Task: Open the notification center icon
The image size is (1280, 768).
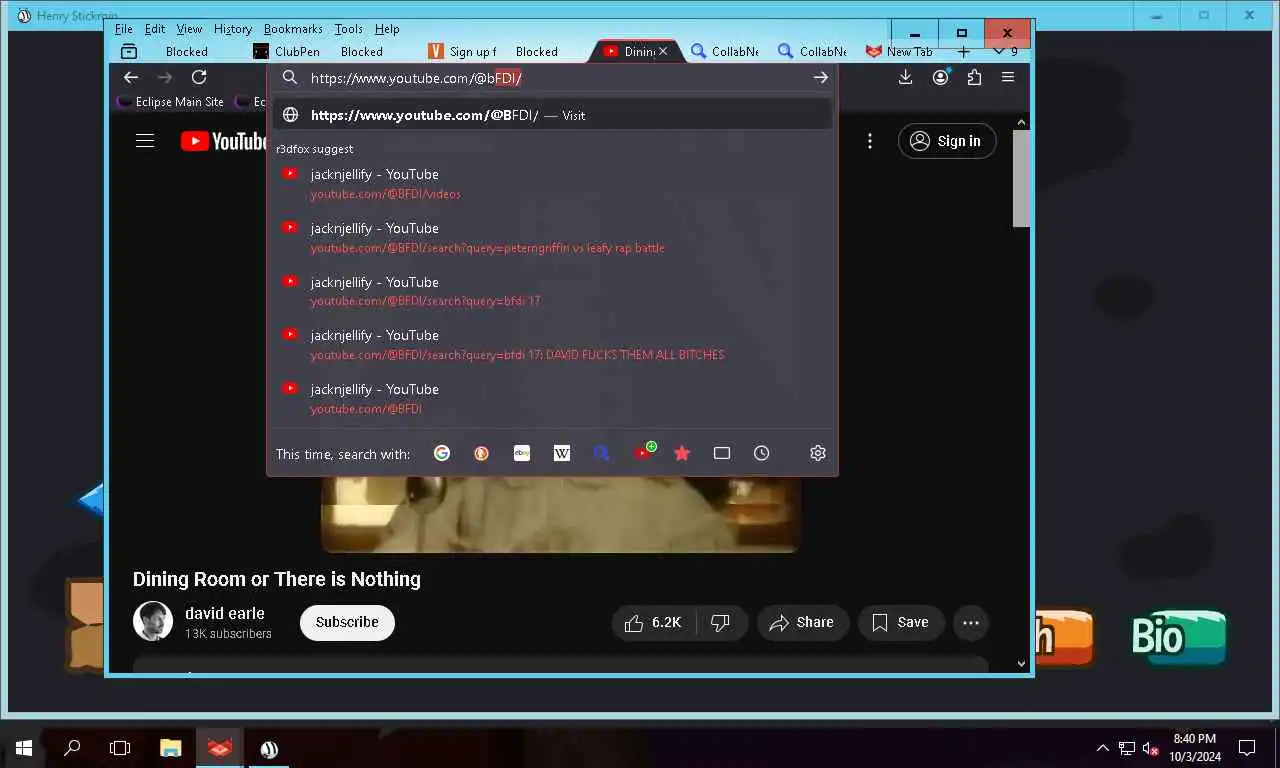Action: pyautogui.click(x=1247, y=747)
